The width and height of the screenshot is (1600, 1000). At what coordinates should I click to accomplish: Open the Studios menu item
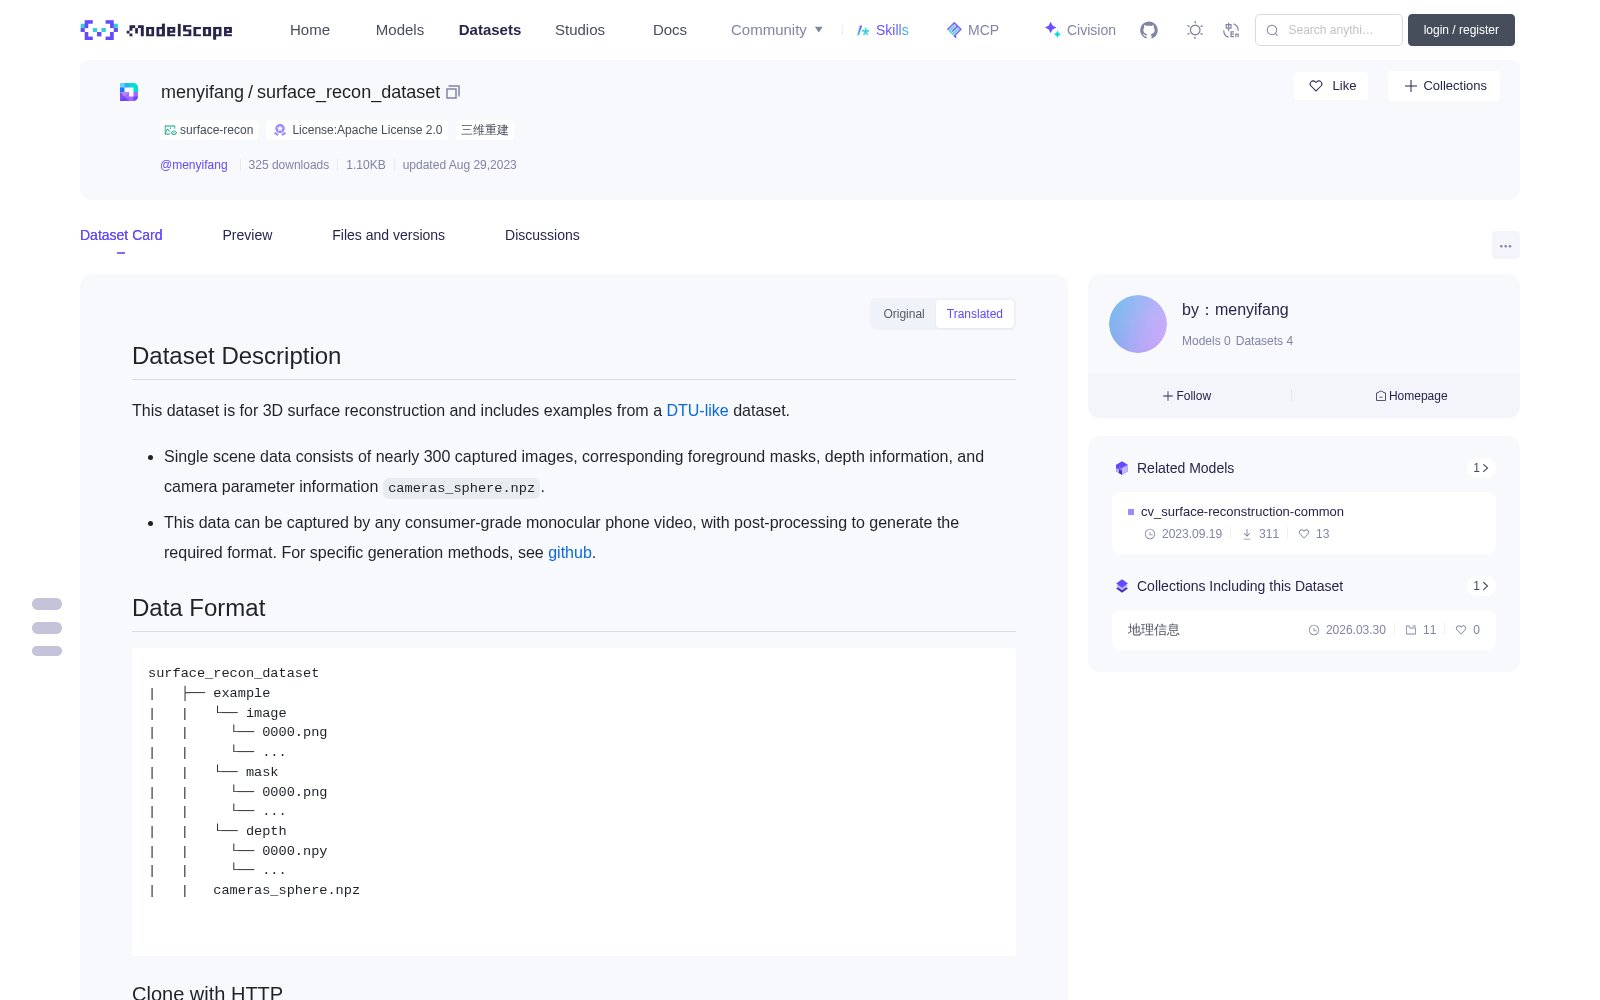(x=580, y=30)
